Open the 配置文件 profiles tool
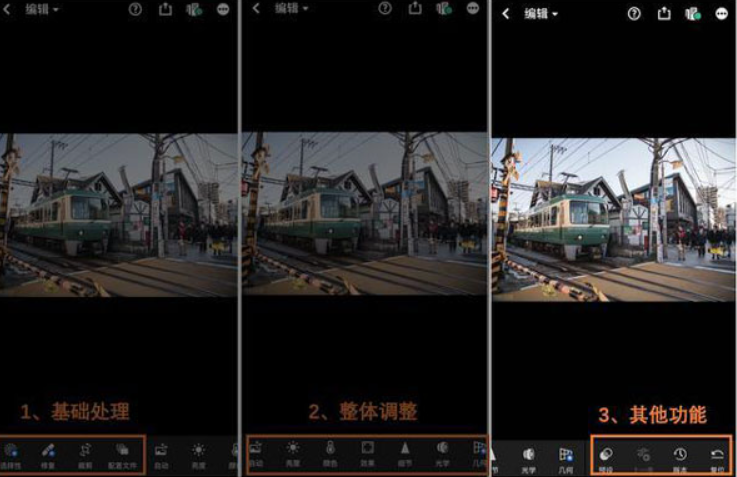 click(x=122, y=456)
